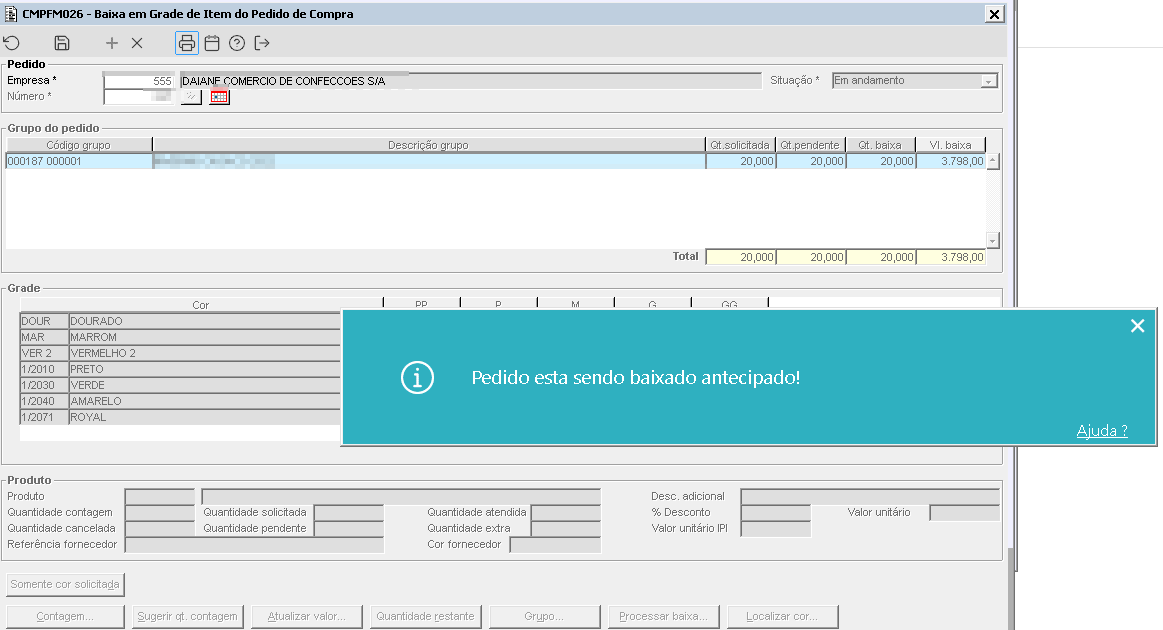
Task: Click the undo/refresh toolbar icon
Action: coord(12,43)
